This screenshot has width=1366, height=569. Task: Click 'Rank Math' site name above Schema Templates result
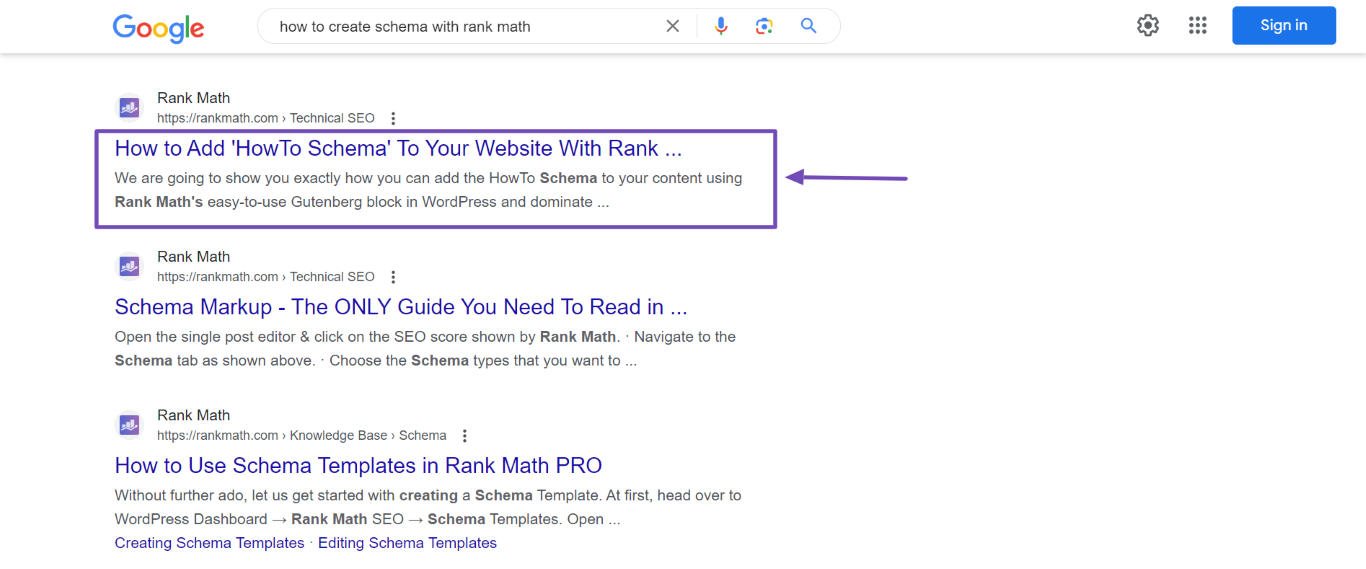point(193,416)
